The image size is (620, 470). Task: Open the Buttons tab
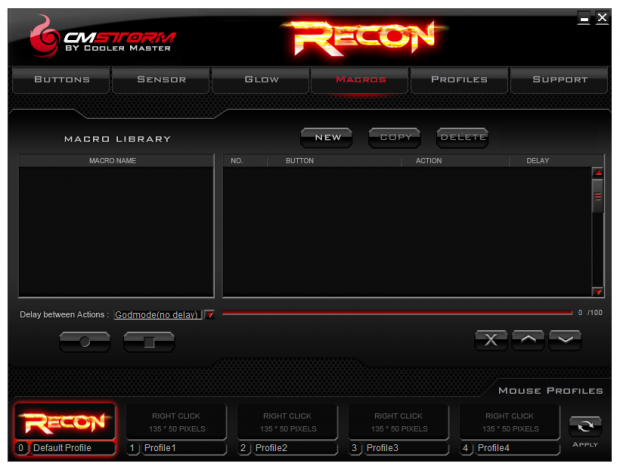[x=61, y=79]
